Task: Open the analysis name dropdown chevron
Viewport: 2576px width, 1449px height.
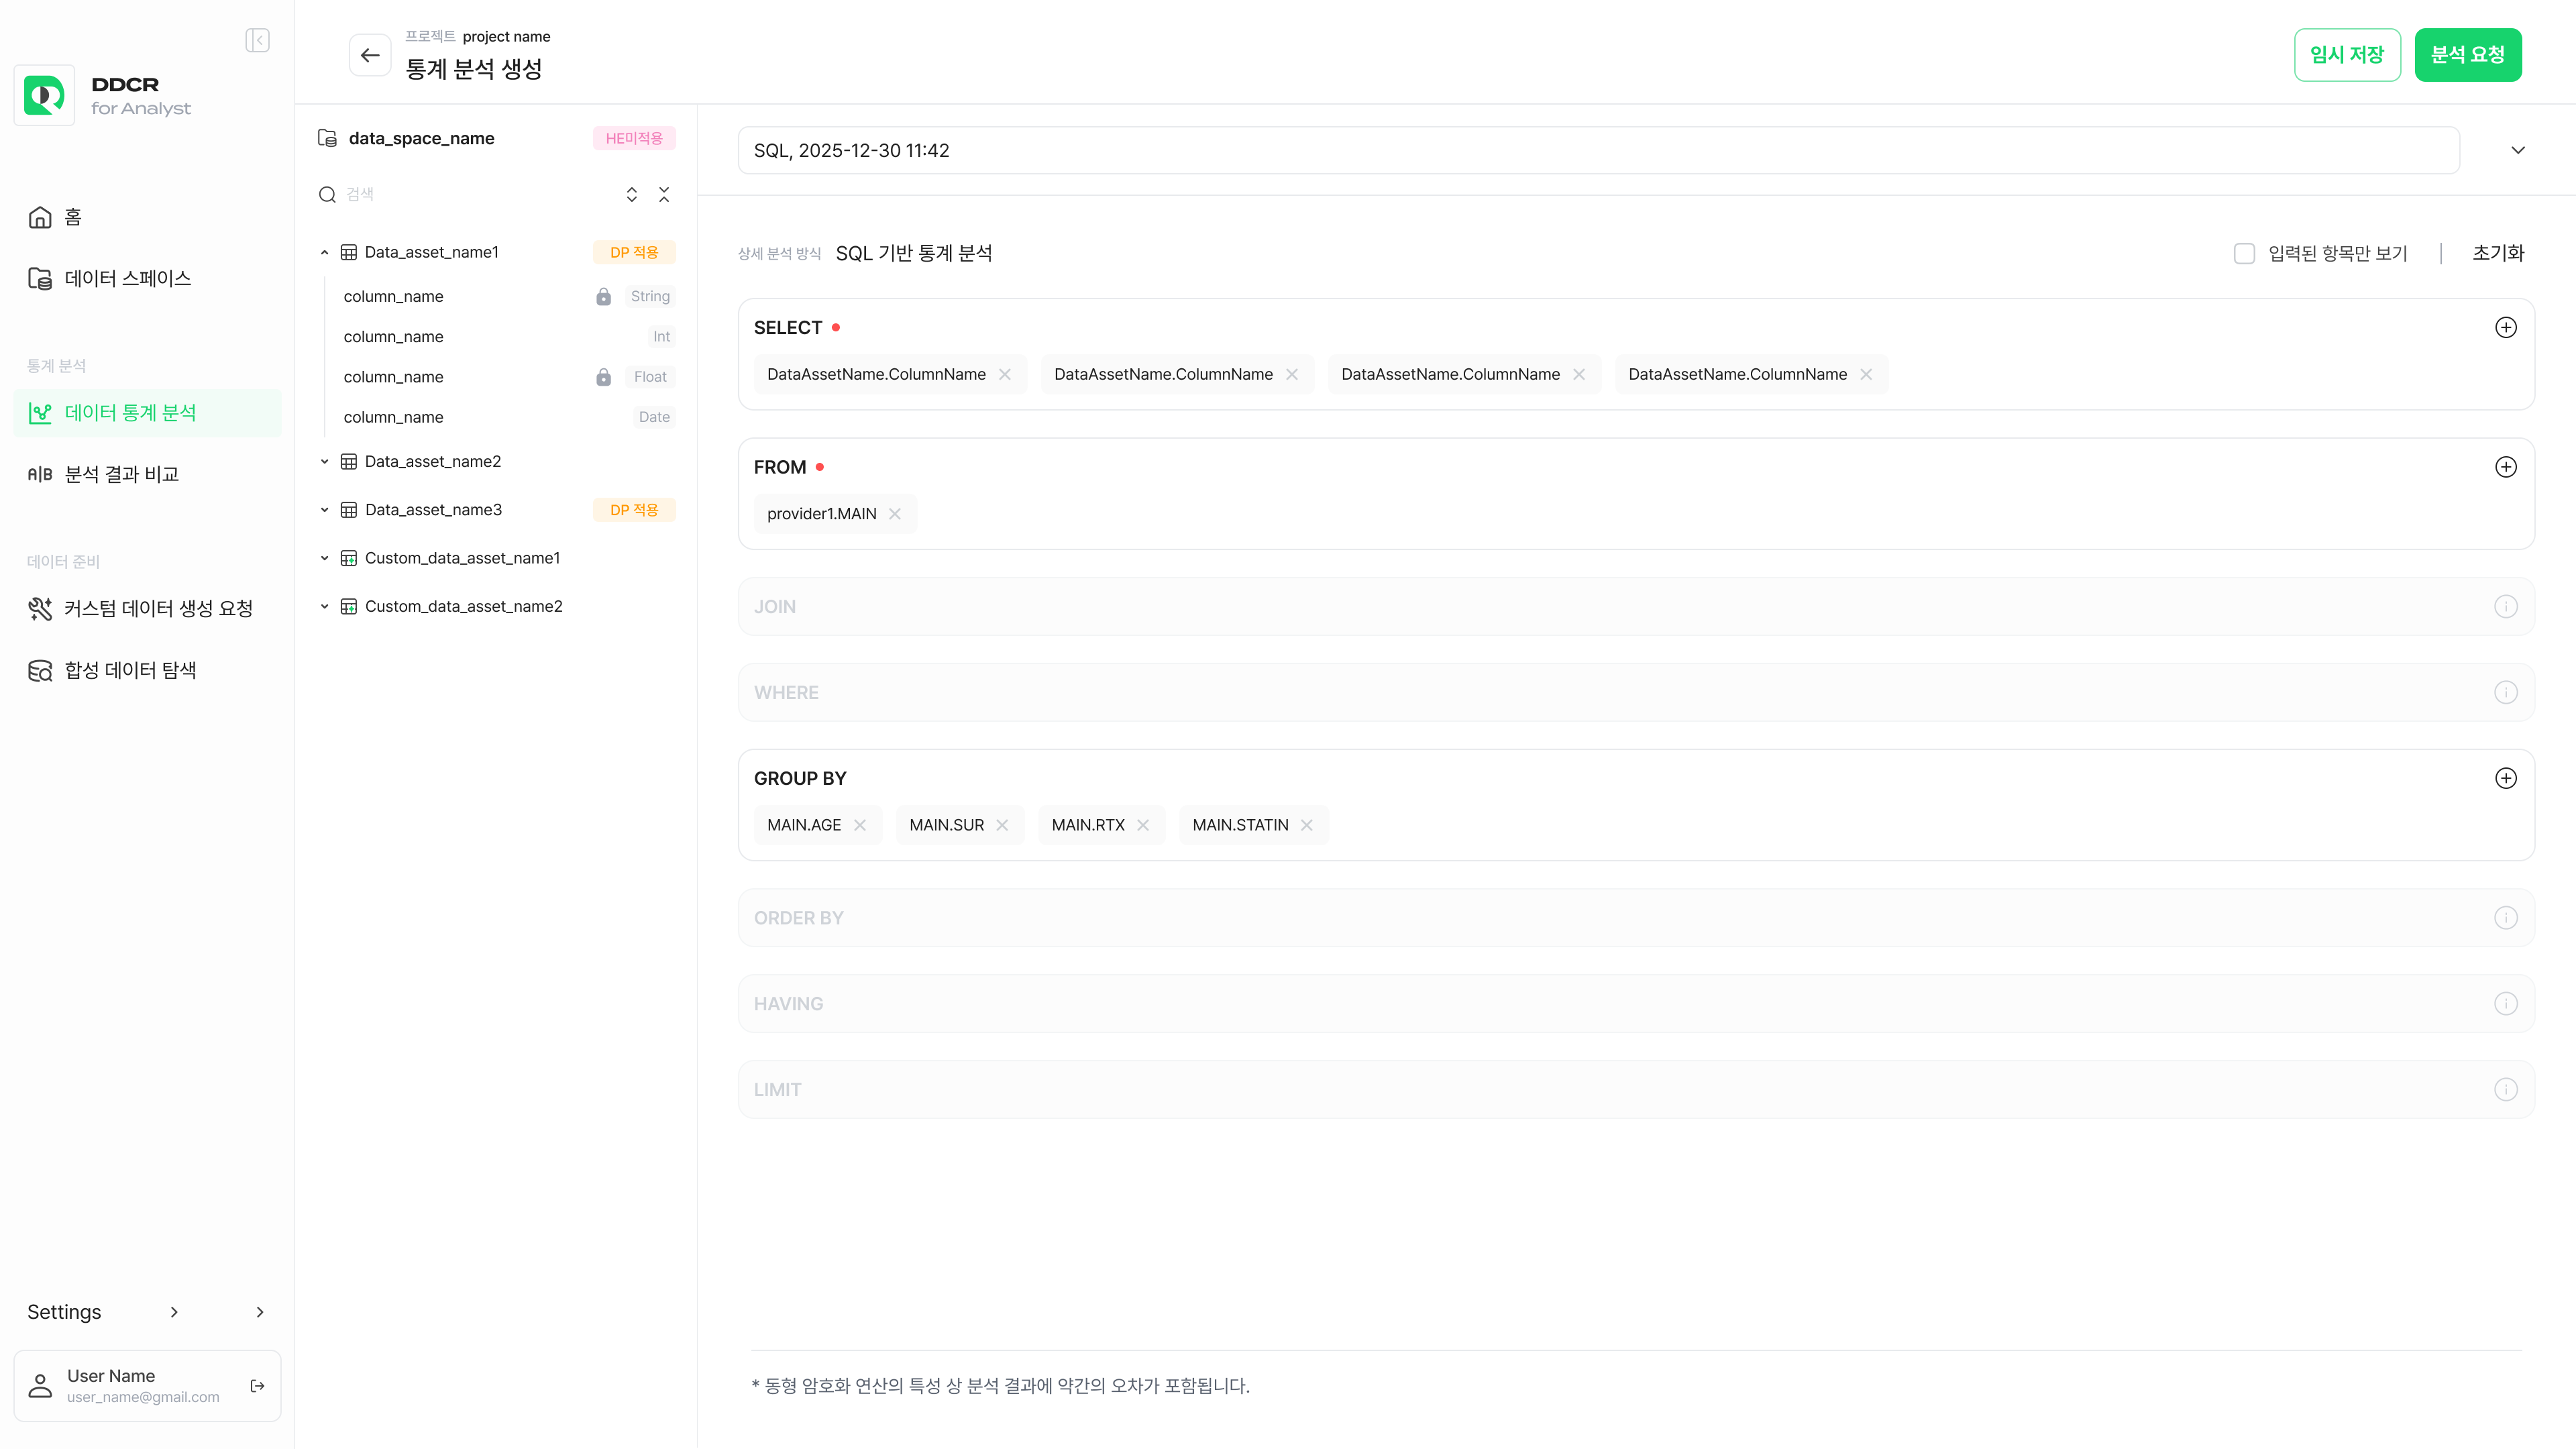Action: pyautogui.click(x=2517, y=150)
